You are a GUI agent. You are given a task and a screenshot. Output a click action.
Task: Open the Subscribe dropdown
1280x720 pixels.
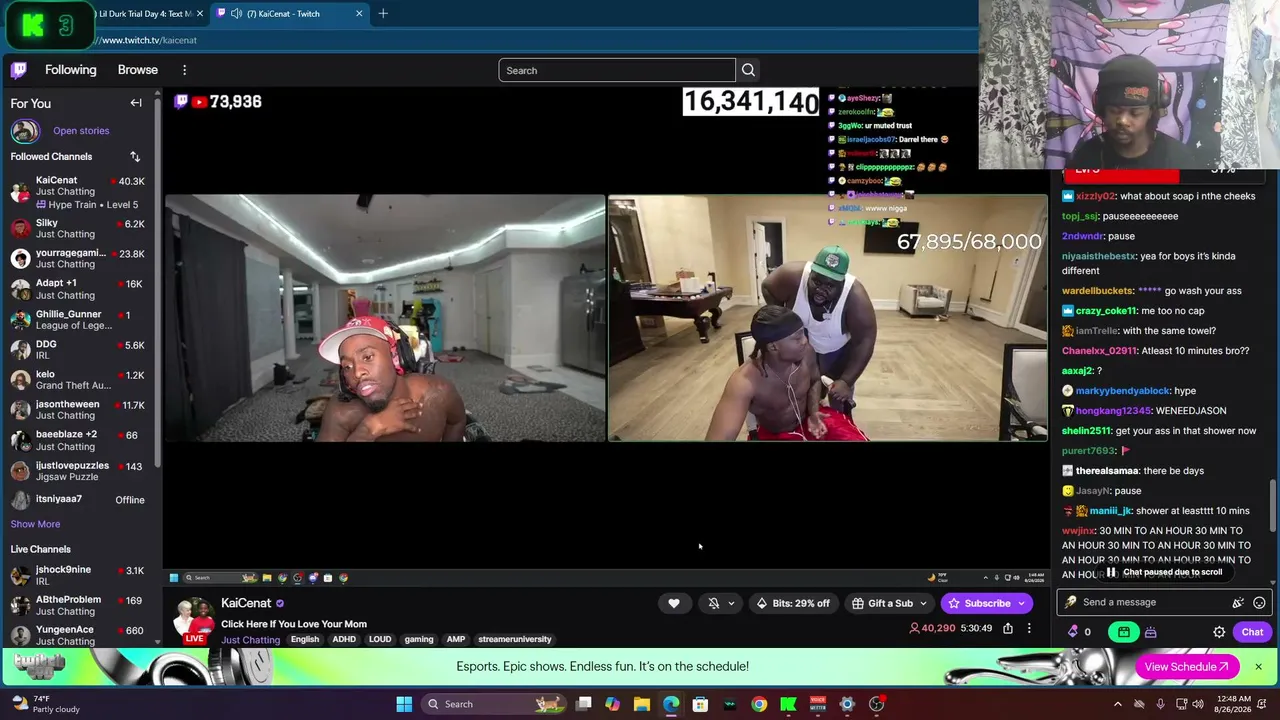(x=987, y=603)
